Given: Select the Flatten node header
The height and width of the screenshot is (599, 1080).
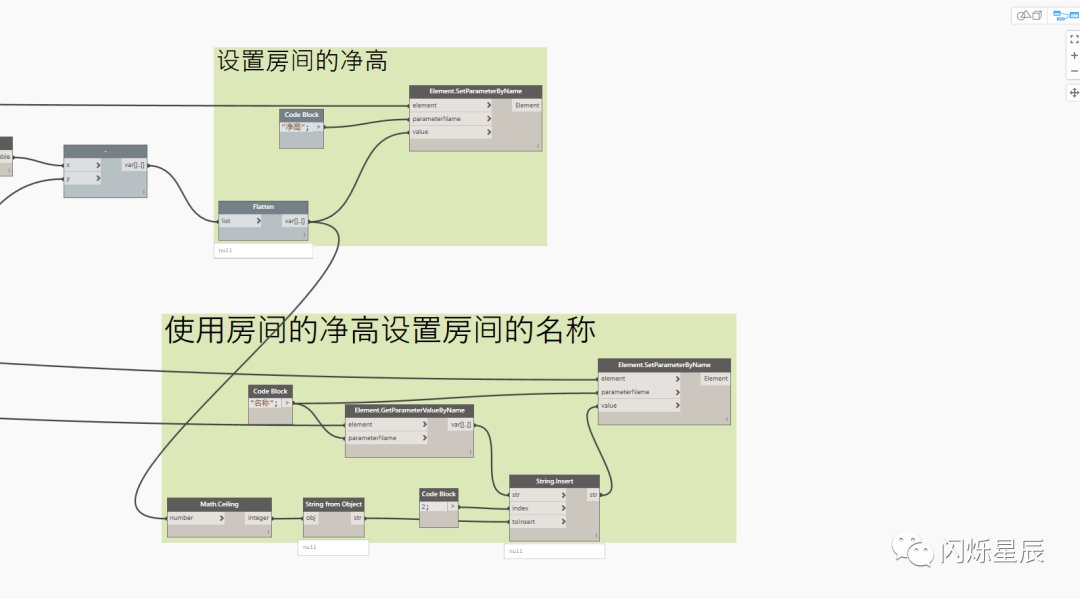Looking at the screenshot, I should [262, 206].
